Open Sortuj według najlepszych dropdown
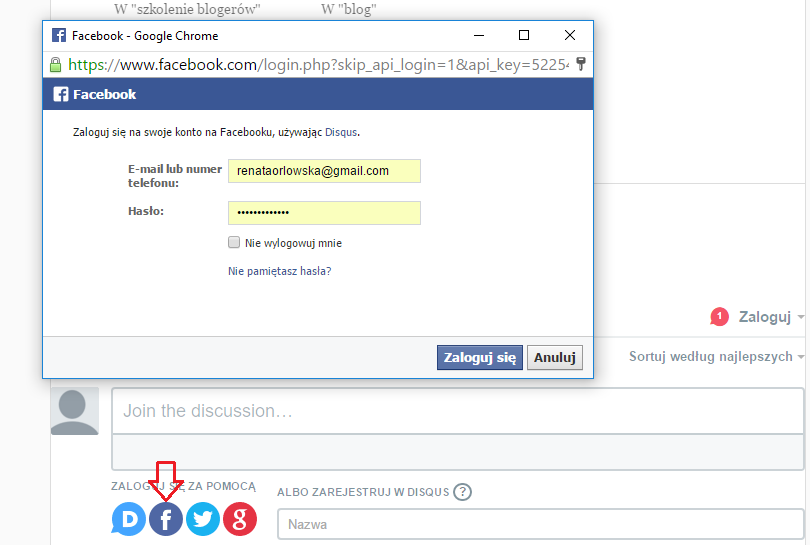 [716, 356]
